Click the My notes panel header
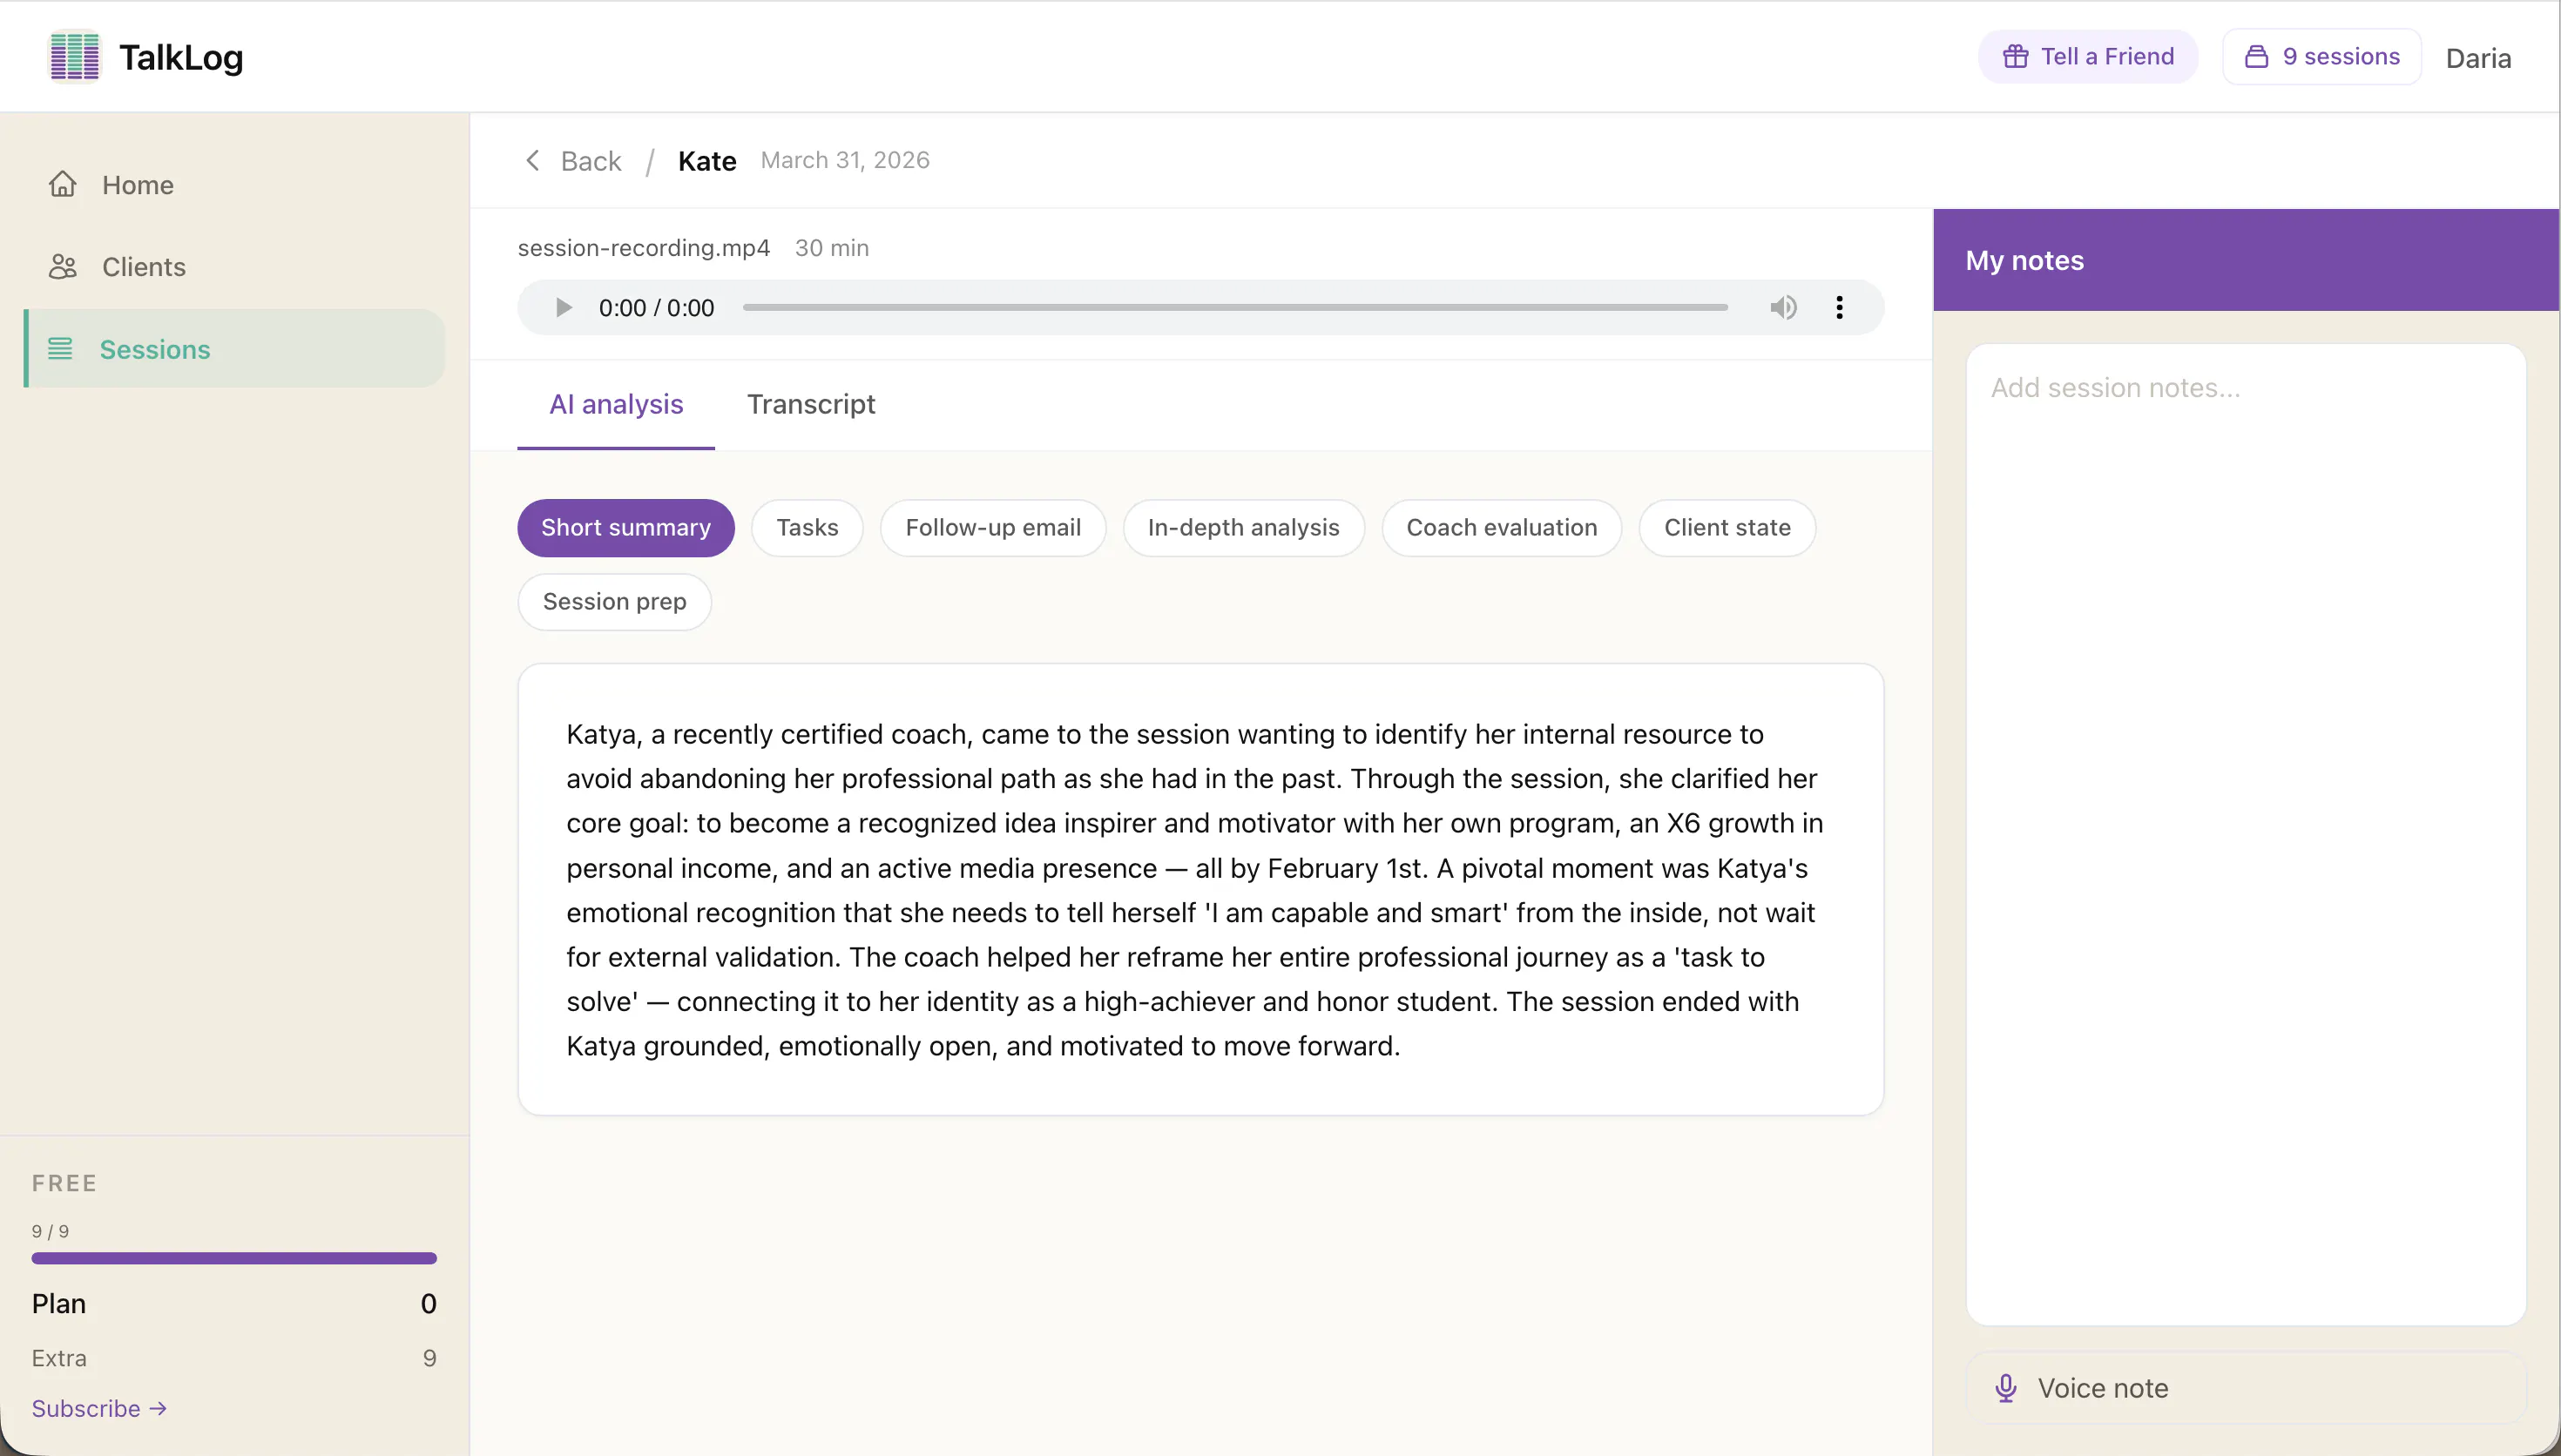The width and height of the screenshot is (2561, 1456). point(2246,260)
